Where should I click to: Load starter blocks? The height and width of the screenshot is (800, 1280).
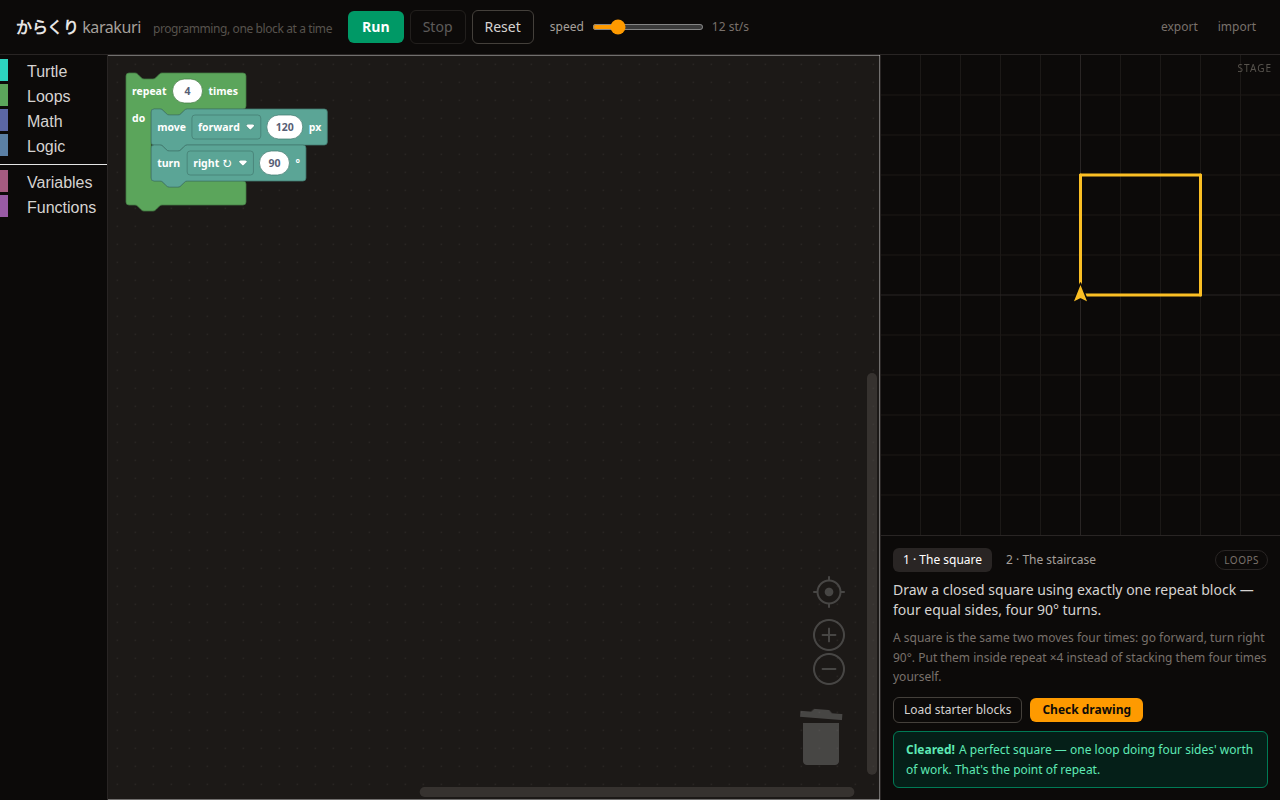[957, 710]
